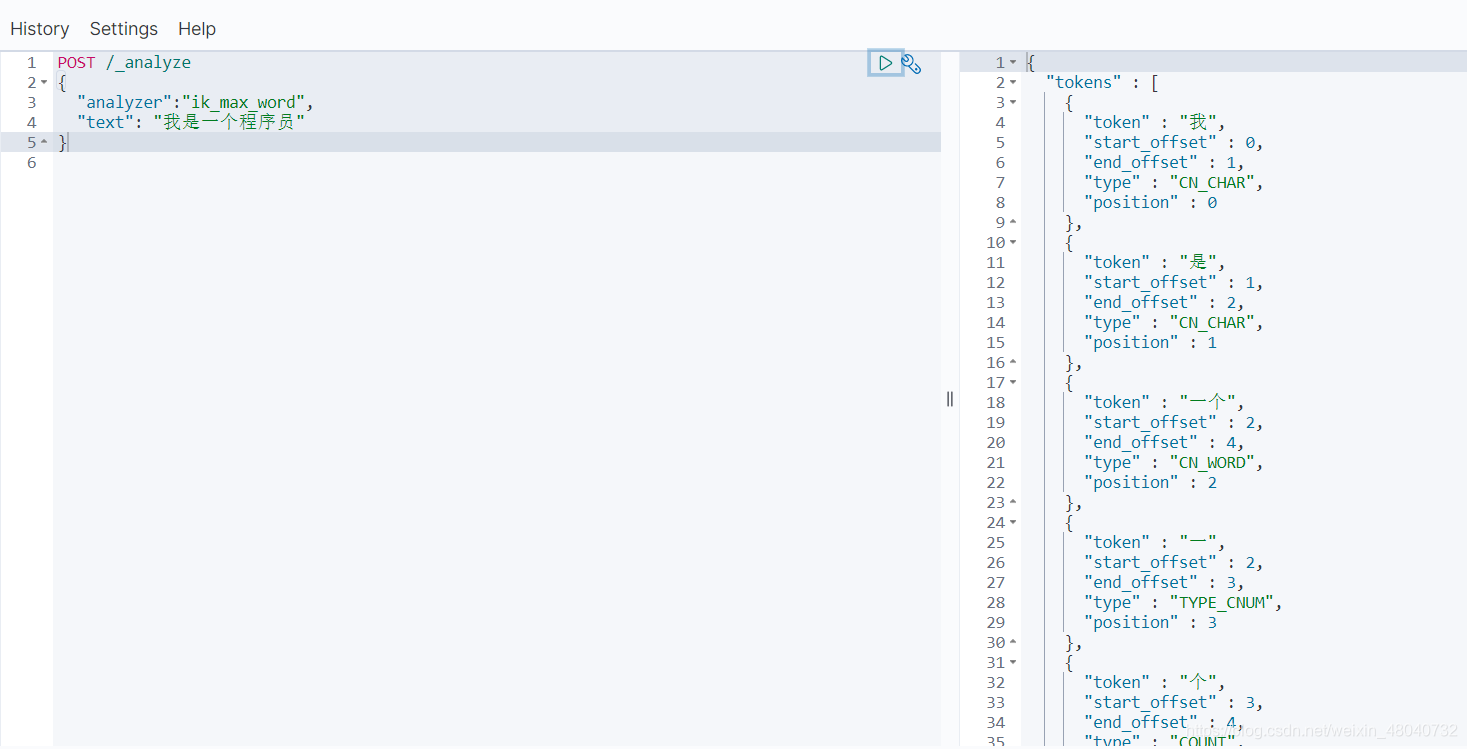Click the POST /_analyze request line
The width and height of the screenshot is (1467, 749).
124,62
